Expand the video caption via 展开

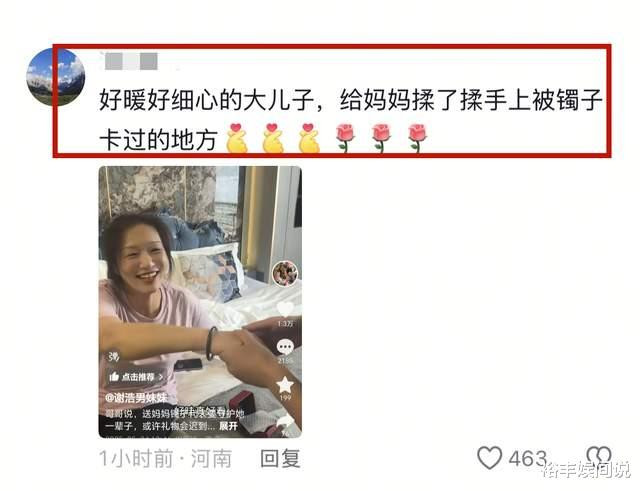pos(229,426)
